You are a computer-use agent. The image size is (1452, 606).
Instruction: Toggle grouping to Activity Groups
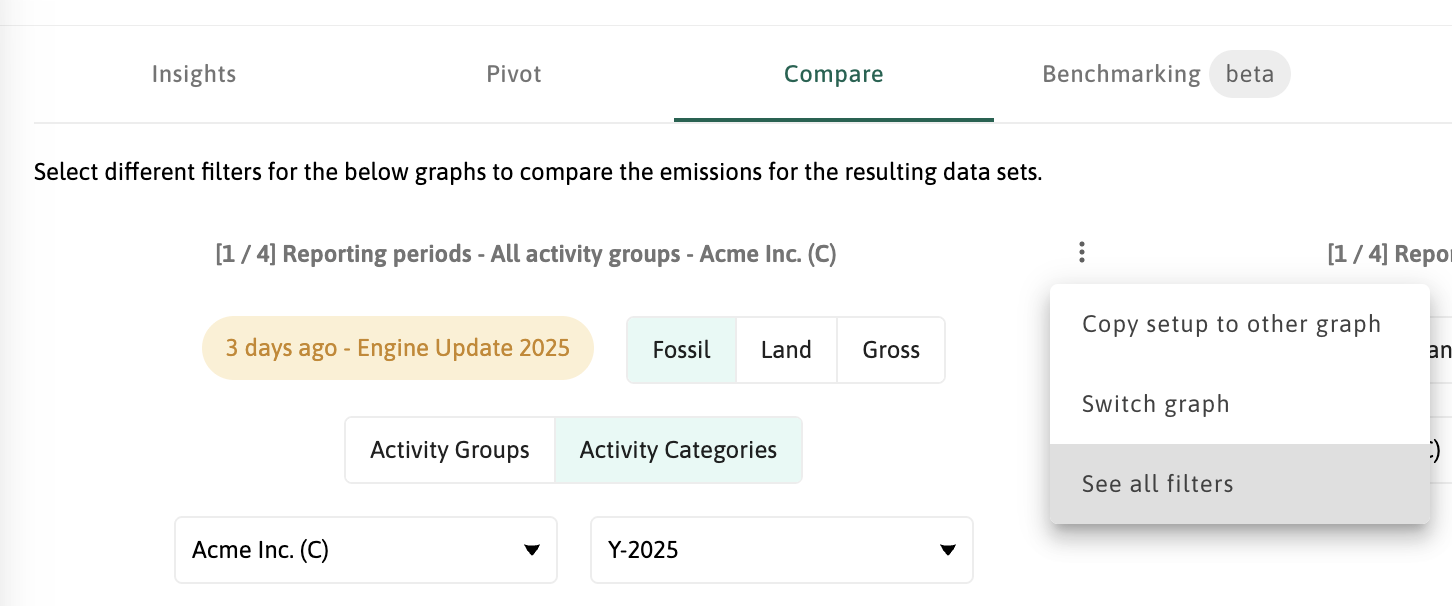point(449,450)
